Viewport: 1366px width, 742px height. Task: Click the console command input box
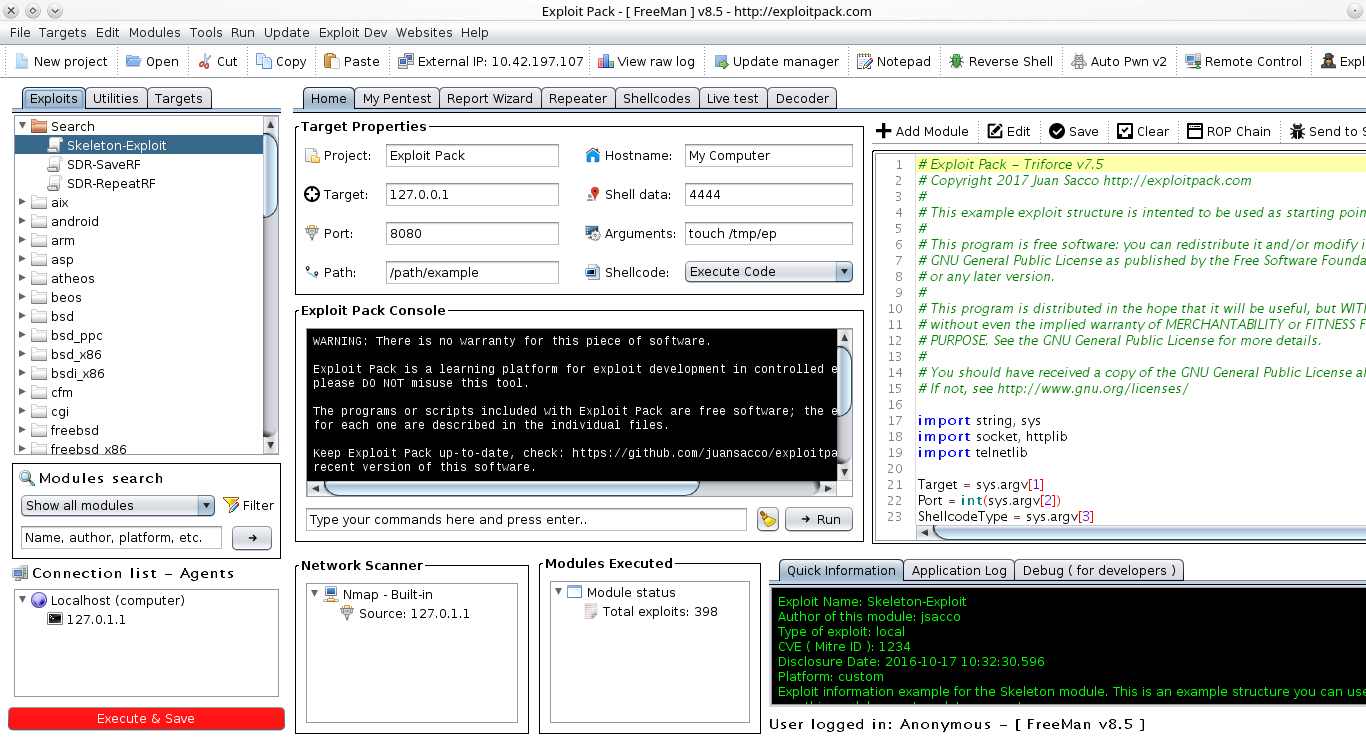tap(527, 519)
